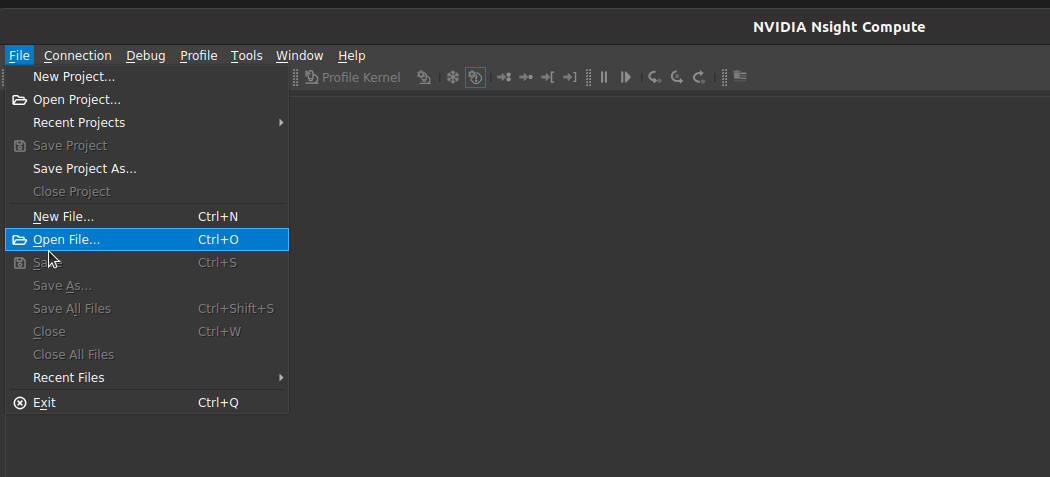Select Open File... menu entry
The image size is (1050, 477).
click(x=67, y=240)
